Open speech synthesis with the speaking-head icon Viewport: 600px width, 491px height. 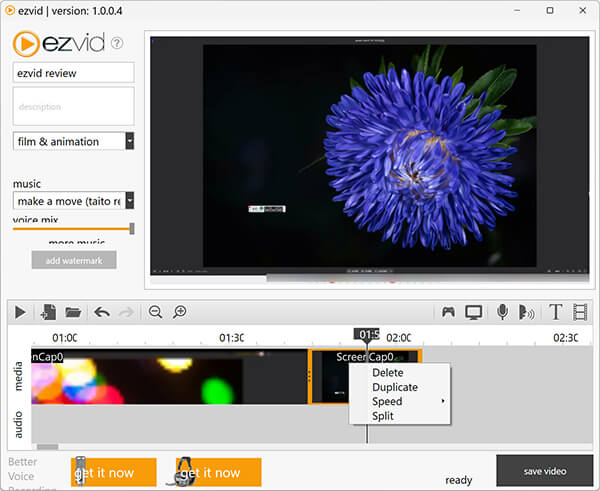pyautogui.click(x=527, y=312)
